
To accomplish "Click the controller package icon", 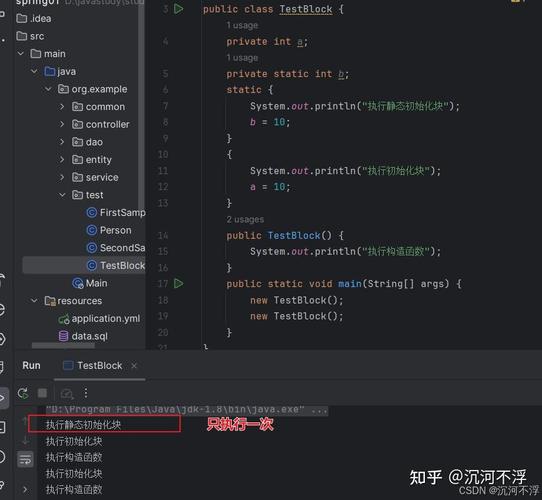I will click(77, 124).
